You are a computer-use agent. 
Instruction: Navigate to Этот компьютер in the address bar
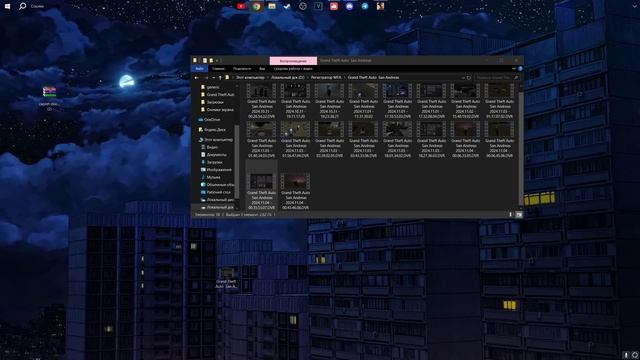250,78
